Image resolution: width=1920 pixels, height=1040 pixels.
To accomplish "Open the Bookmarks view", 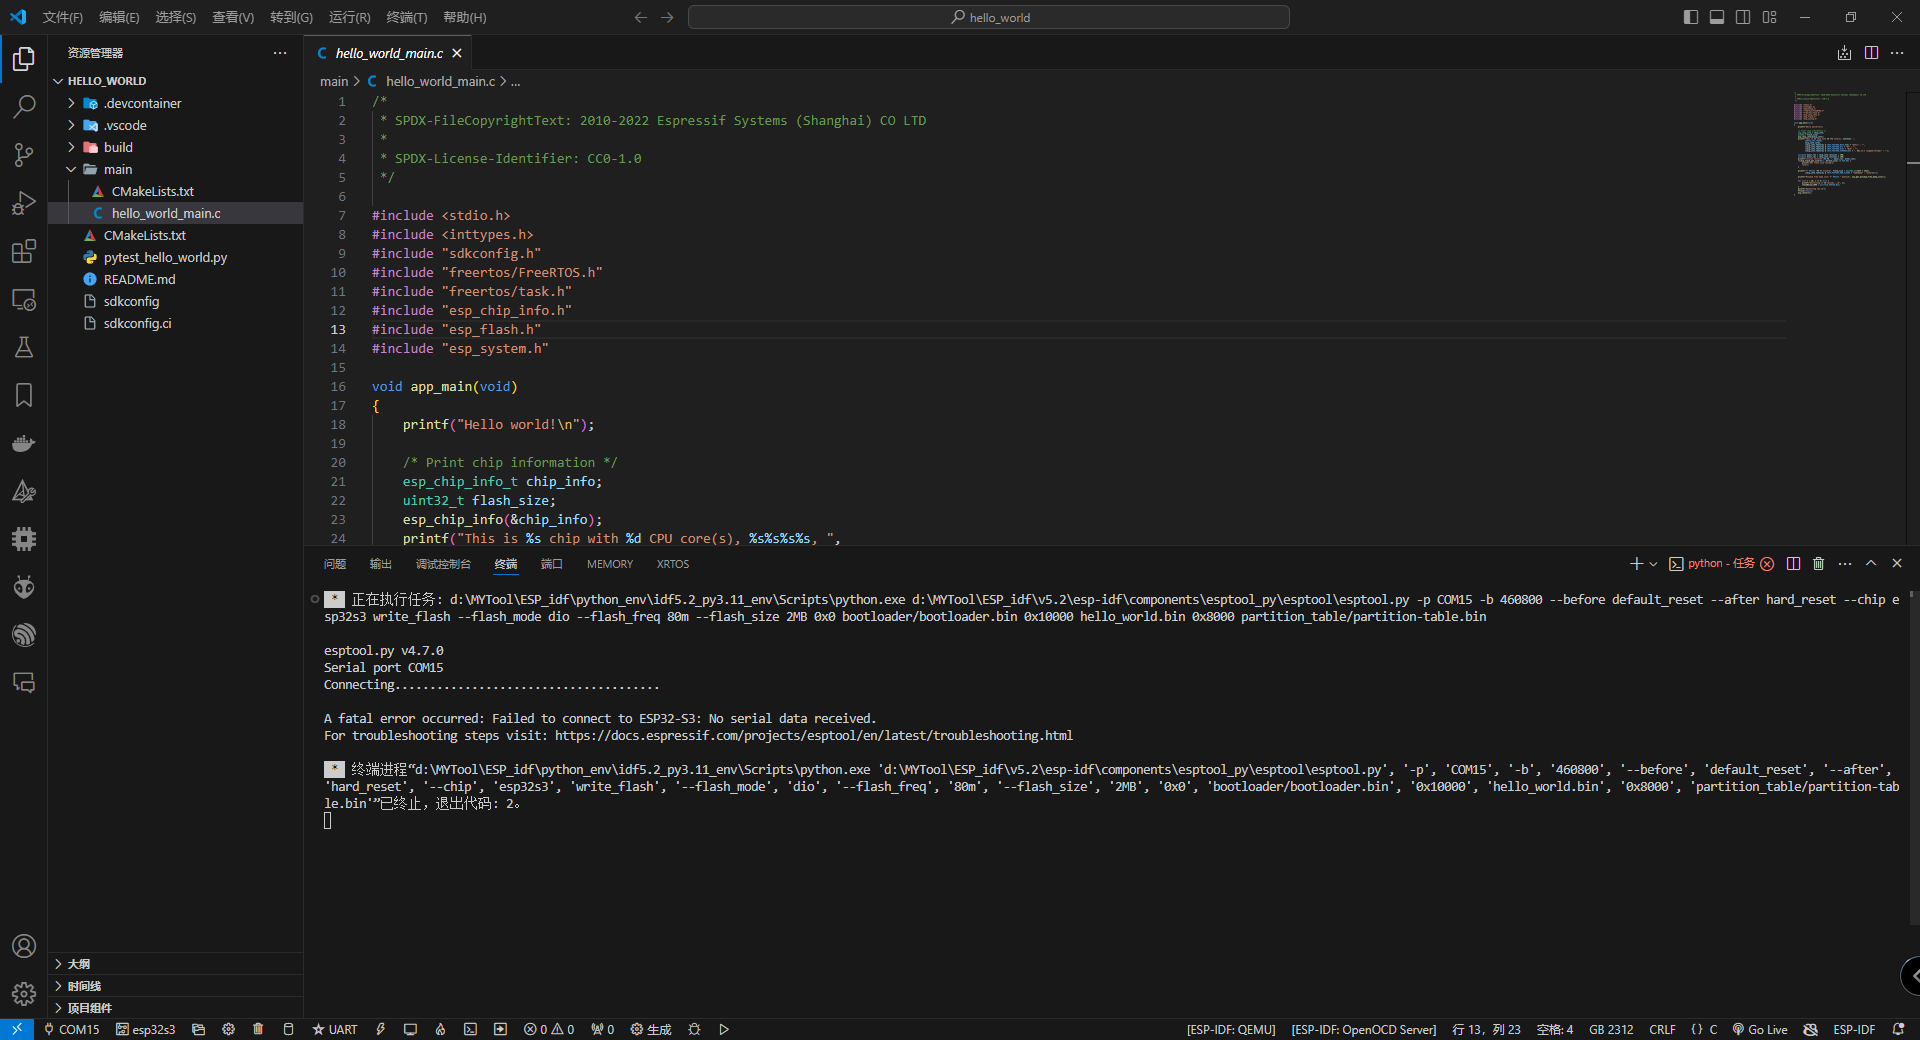I will (x=24, y=395).
